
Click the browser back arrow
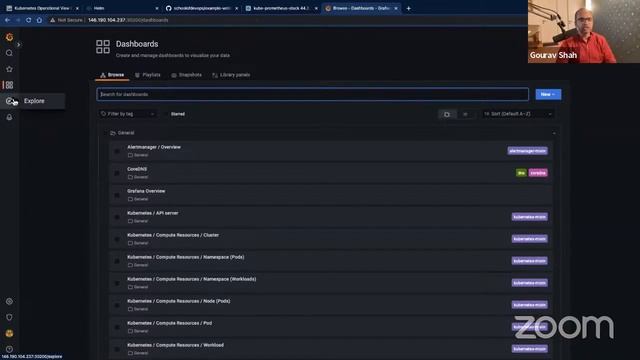click(7, 20)
